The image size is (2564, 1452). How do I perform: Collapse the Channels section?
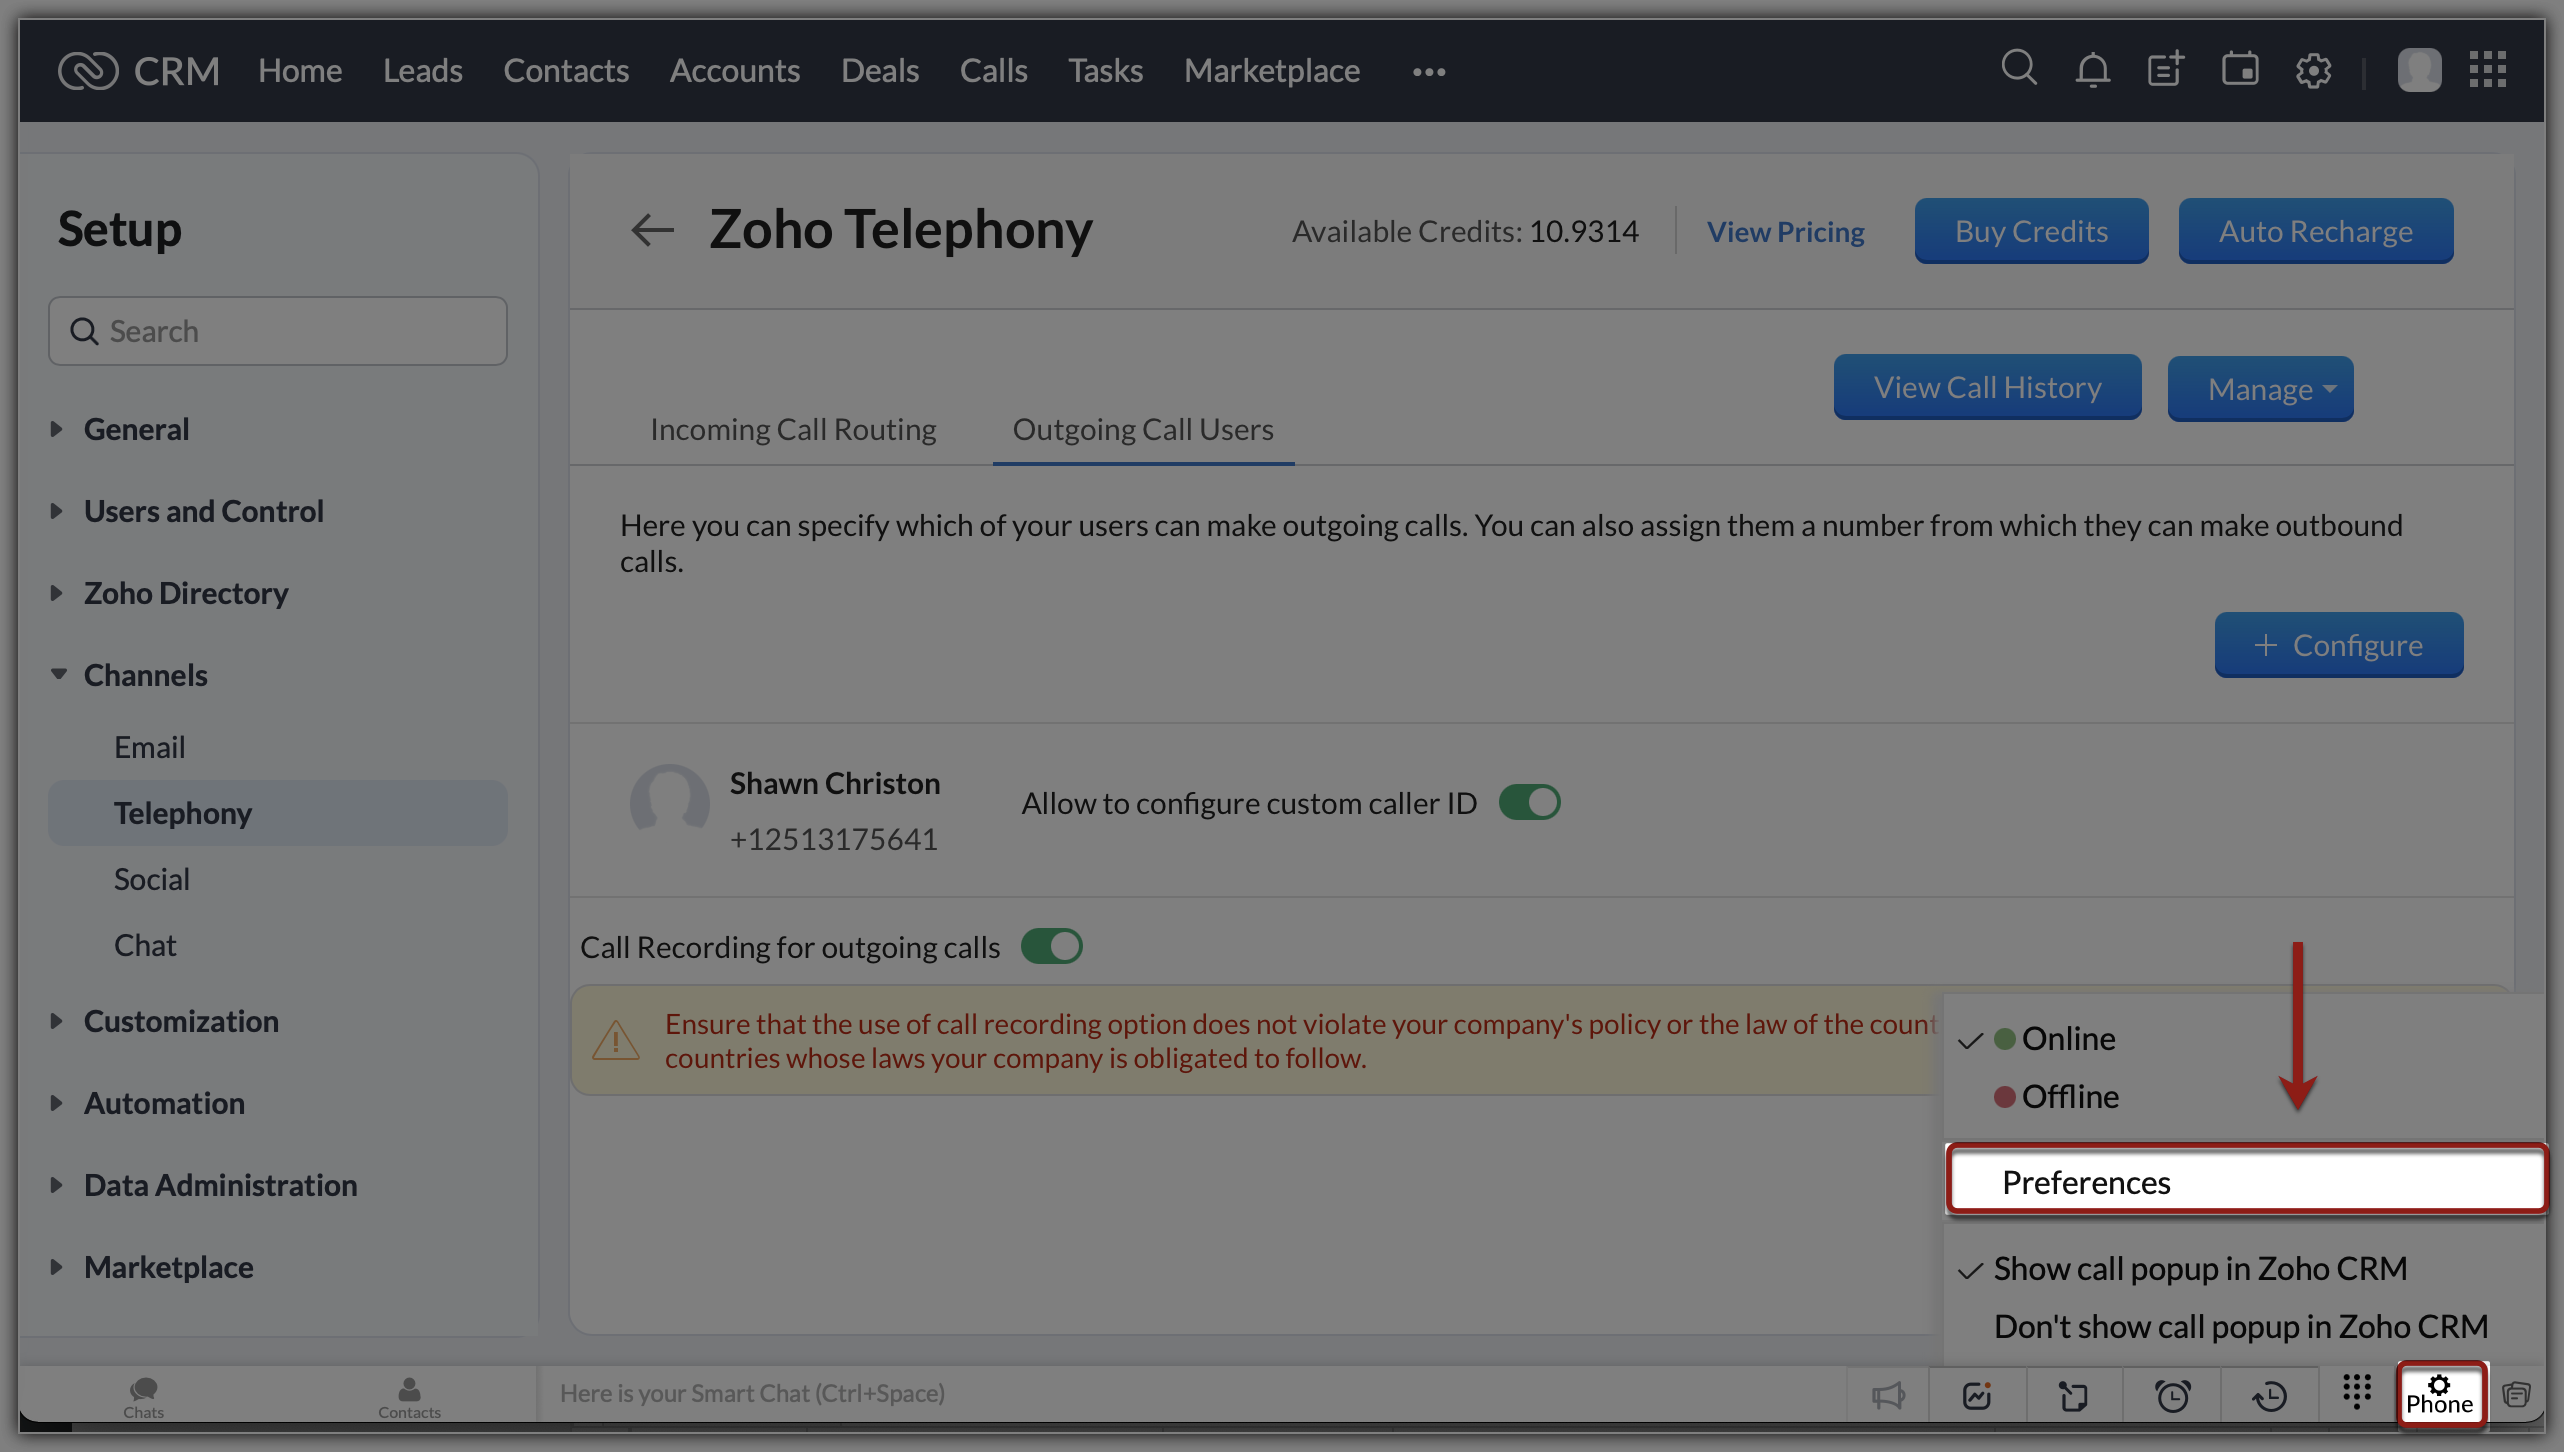pos(145,675)
